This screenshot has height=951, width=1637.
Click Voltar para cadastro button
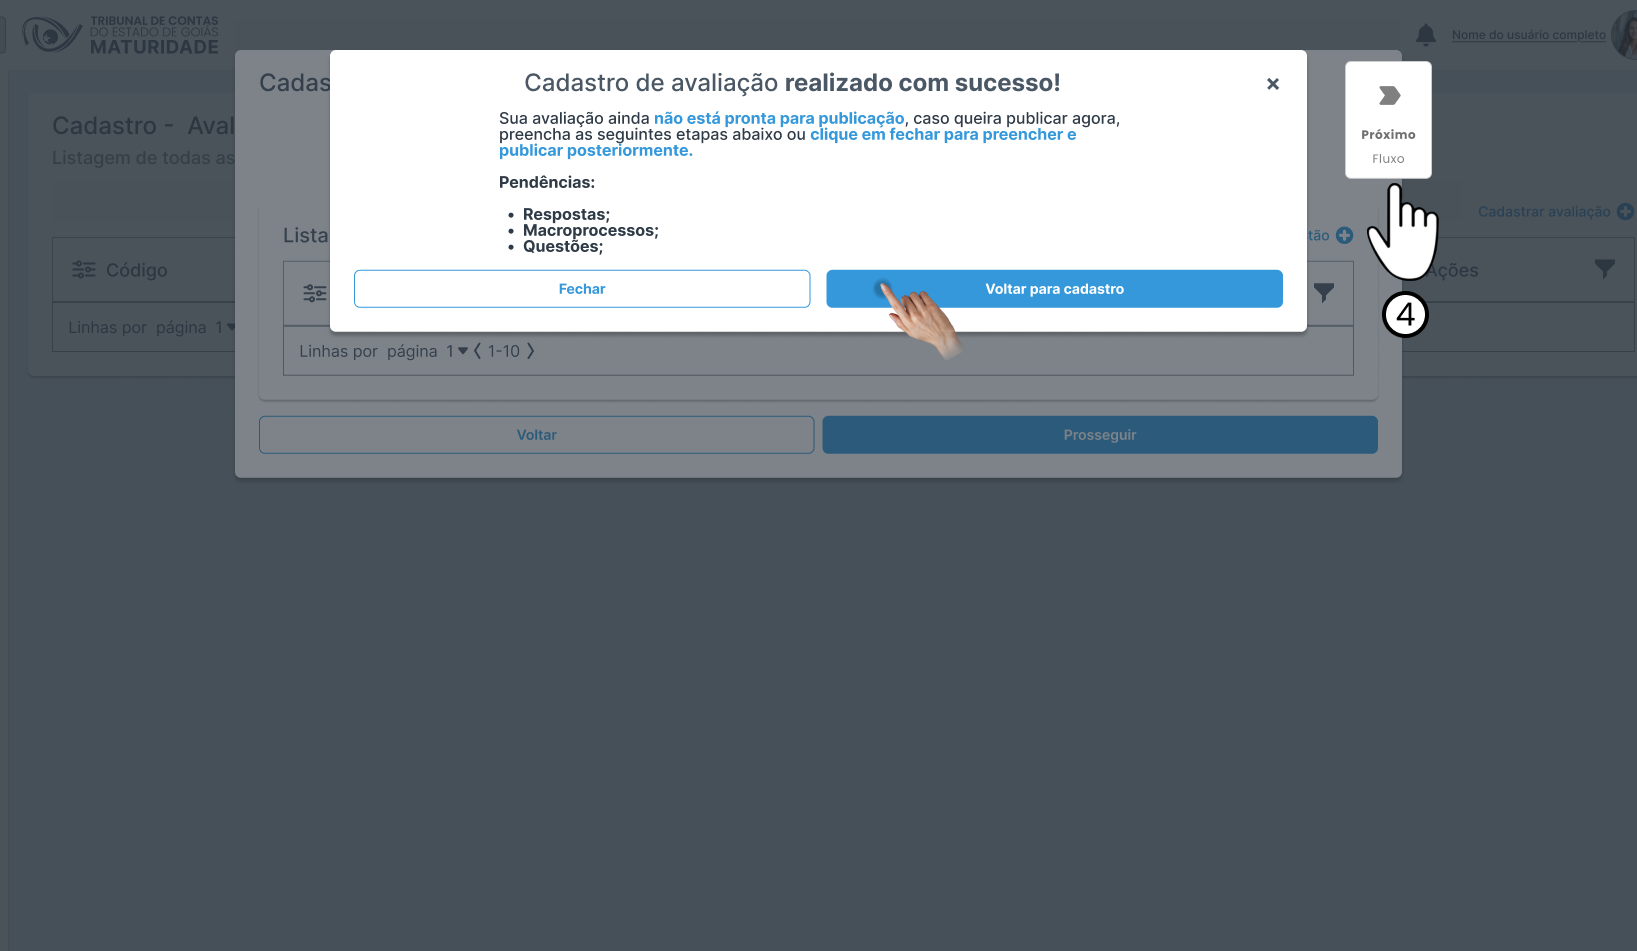(1054, 289)
